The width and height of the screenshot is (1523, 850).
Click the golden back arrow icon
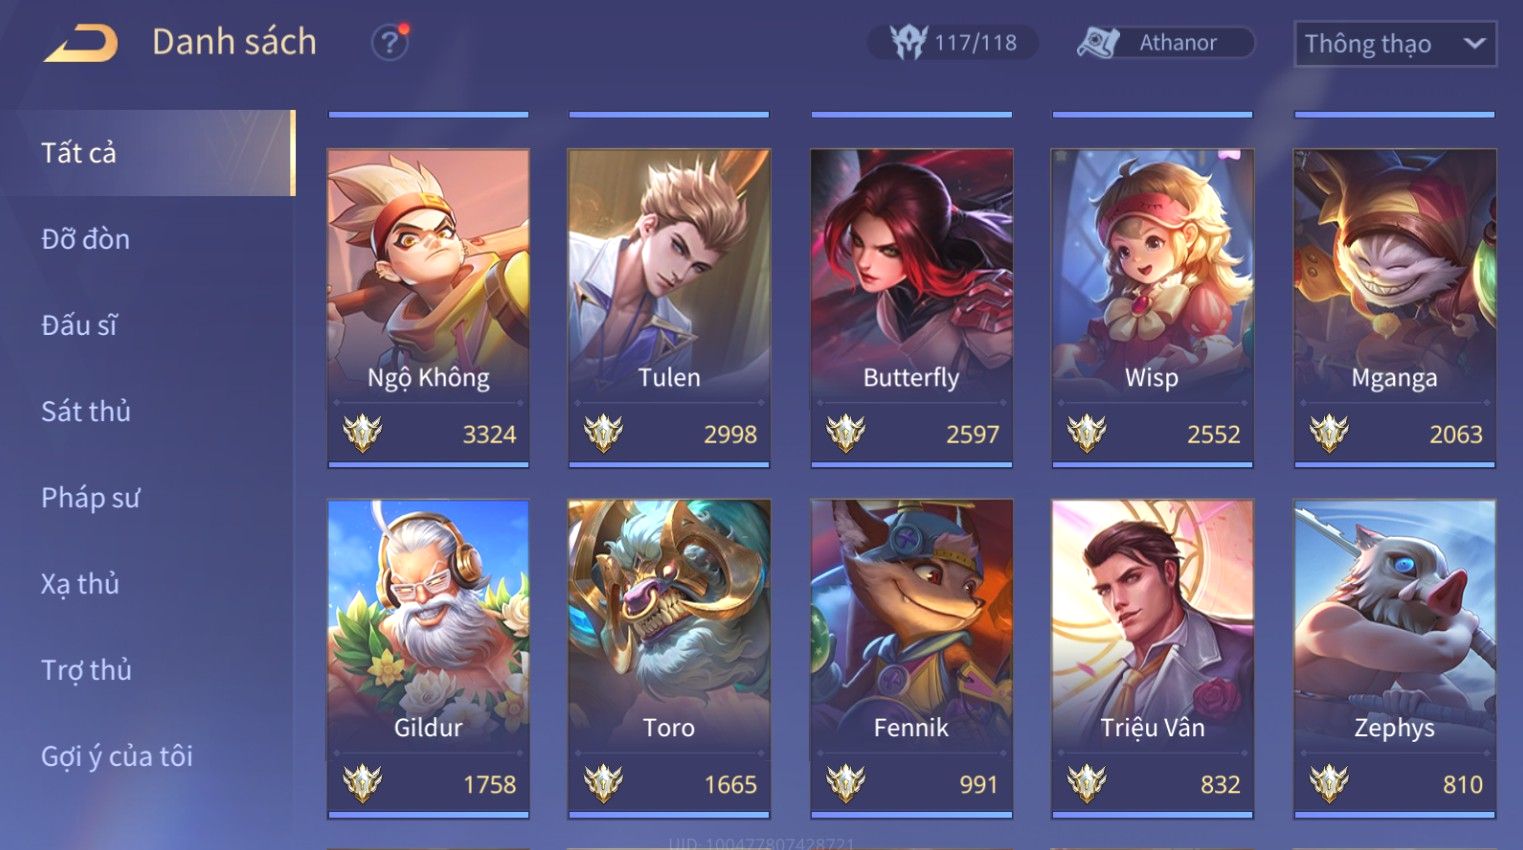tap(81, 43)
